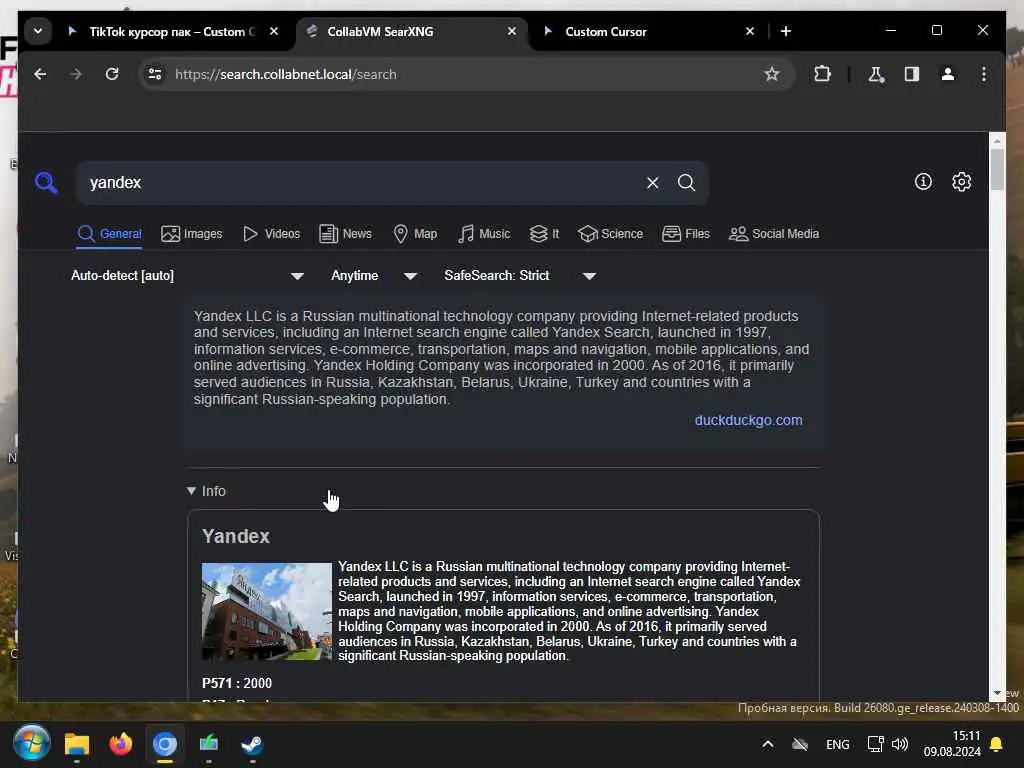Switch ENG input language

[x=837, y=744]
